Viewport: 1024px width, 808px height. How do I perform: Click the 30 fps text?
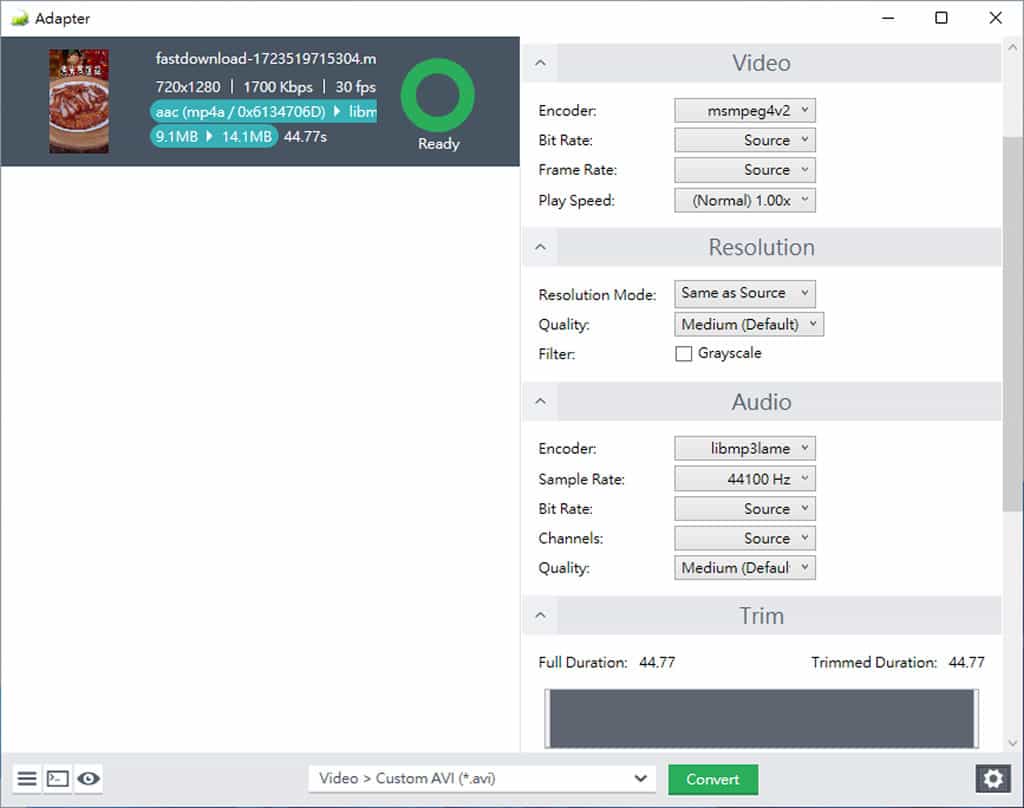(355, 87)
